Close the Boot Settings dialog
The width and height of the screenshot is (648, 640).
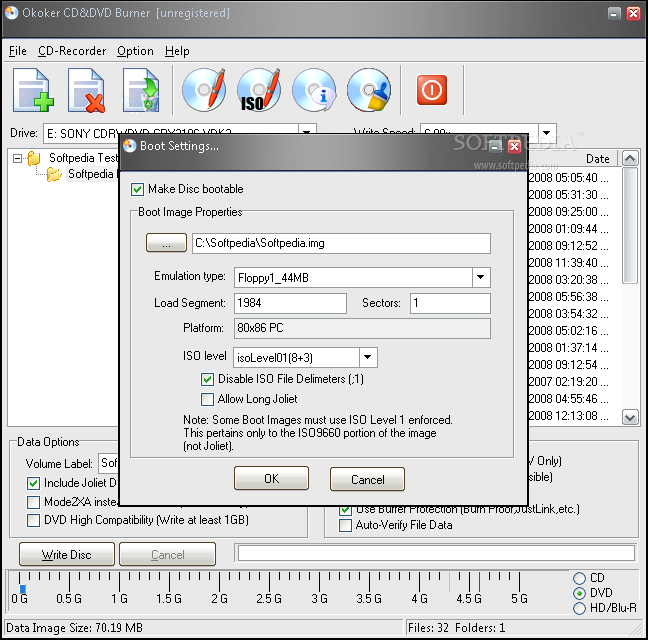[x=515, y=146]
